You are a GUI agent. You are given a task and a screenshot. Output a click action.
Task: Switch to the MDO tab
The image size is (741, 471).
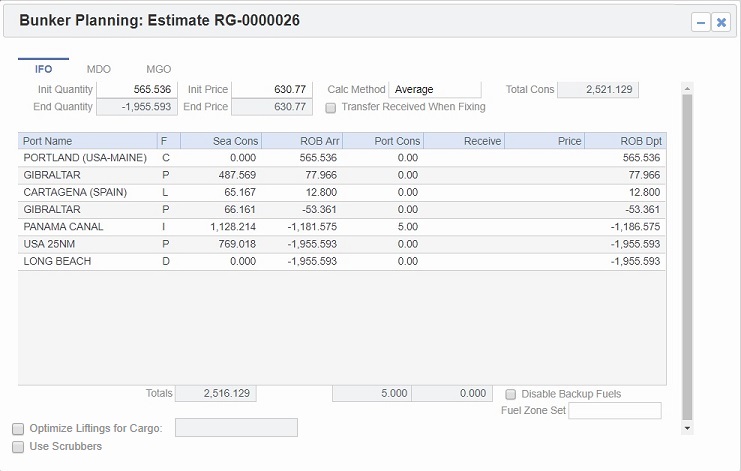click(x=99, y=69)
